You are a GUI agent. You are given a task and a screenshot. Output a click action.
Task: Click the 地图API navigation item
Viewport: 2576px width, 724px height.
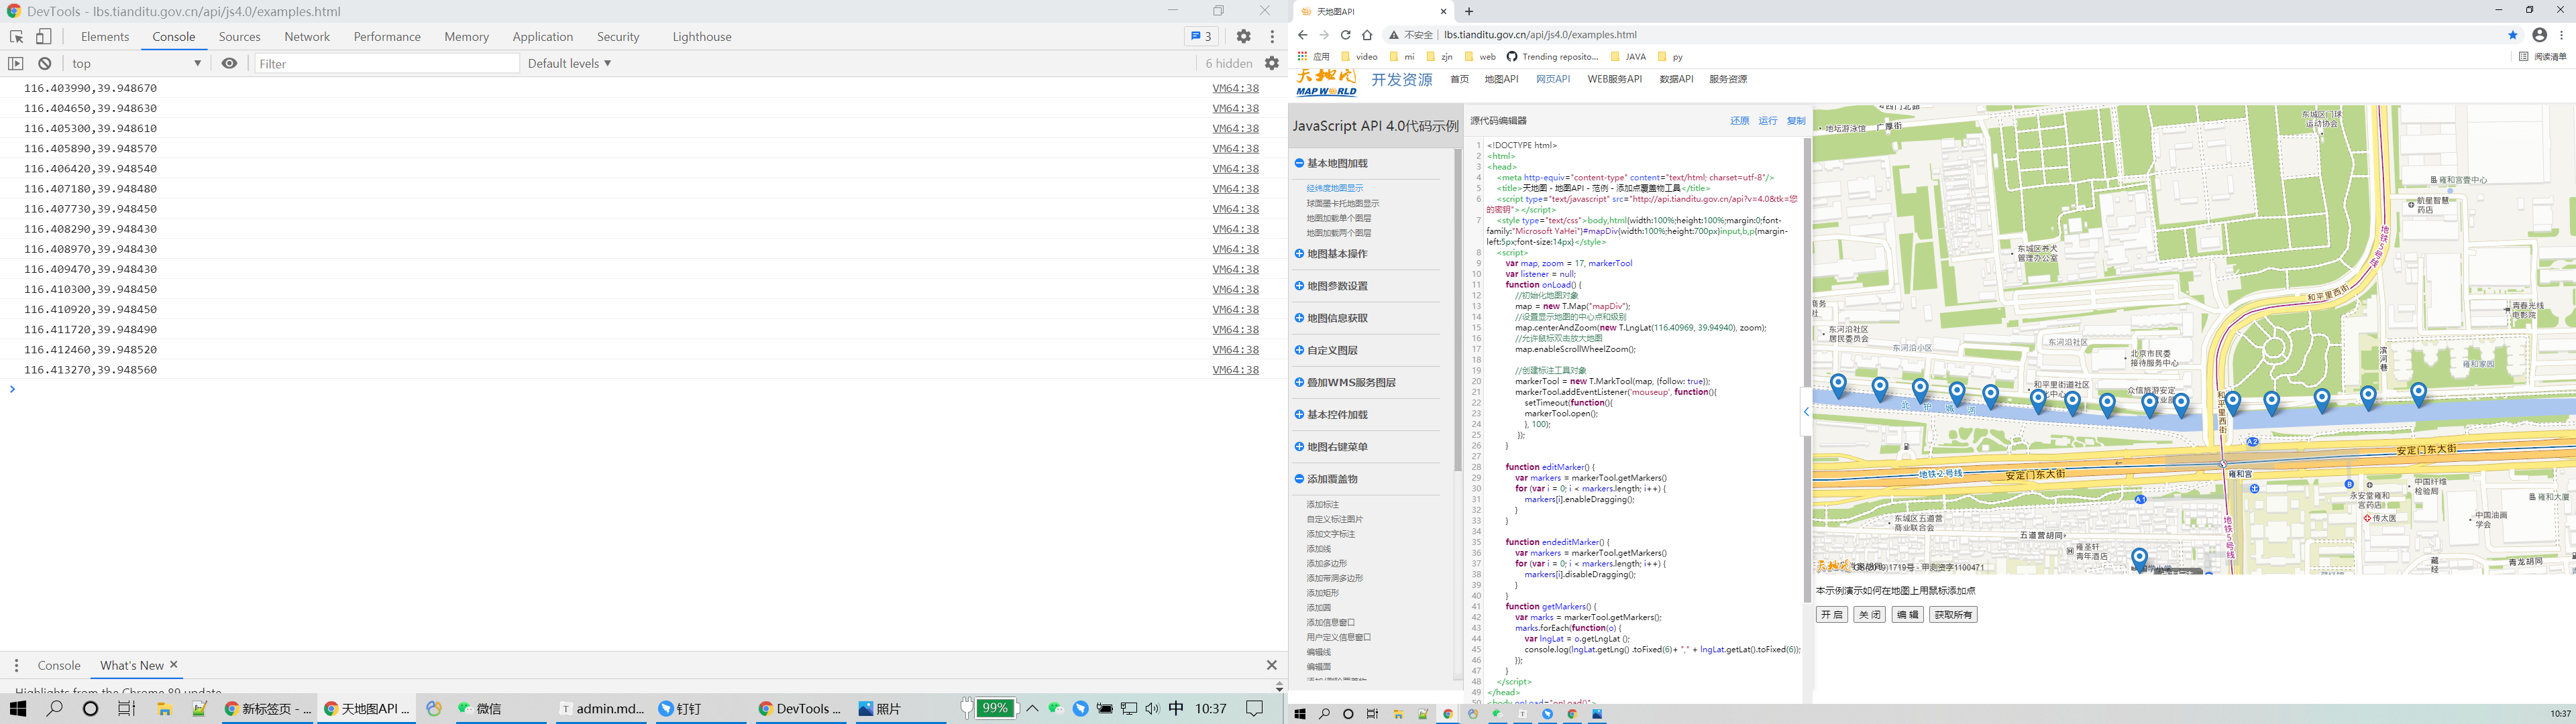click(x=1501, y=79)
